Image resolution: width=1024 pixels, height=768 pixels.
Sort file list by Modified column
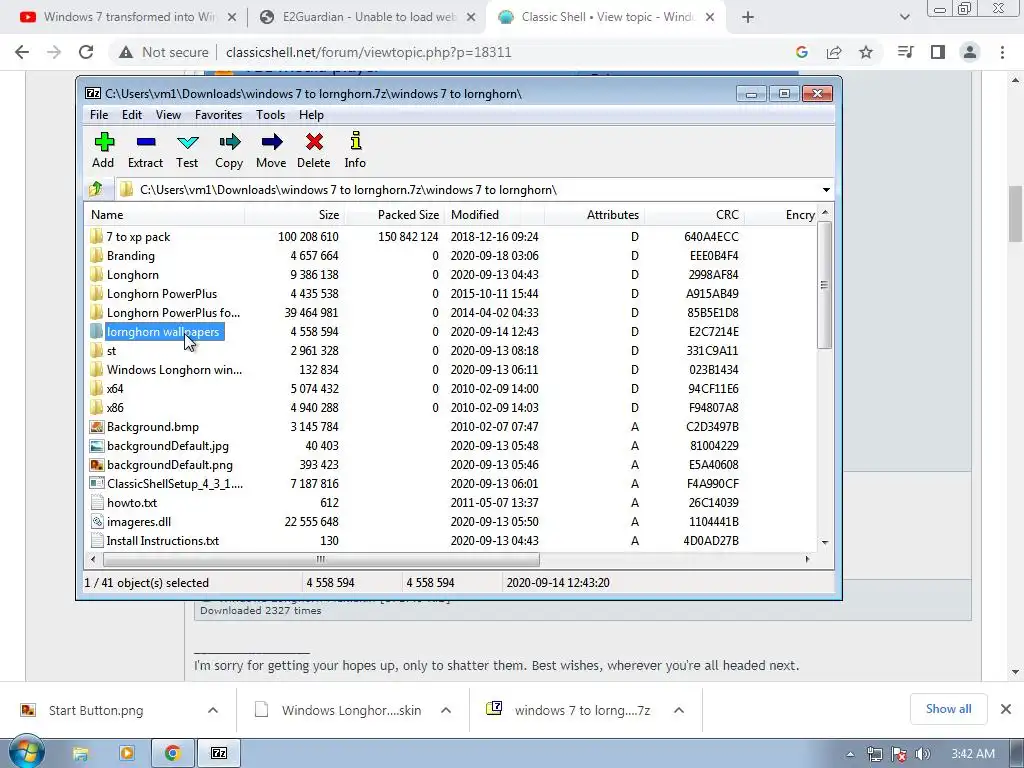pyautogui.click(x=494, y=215)
